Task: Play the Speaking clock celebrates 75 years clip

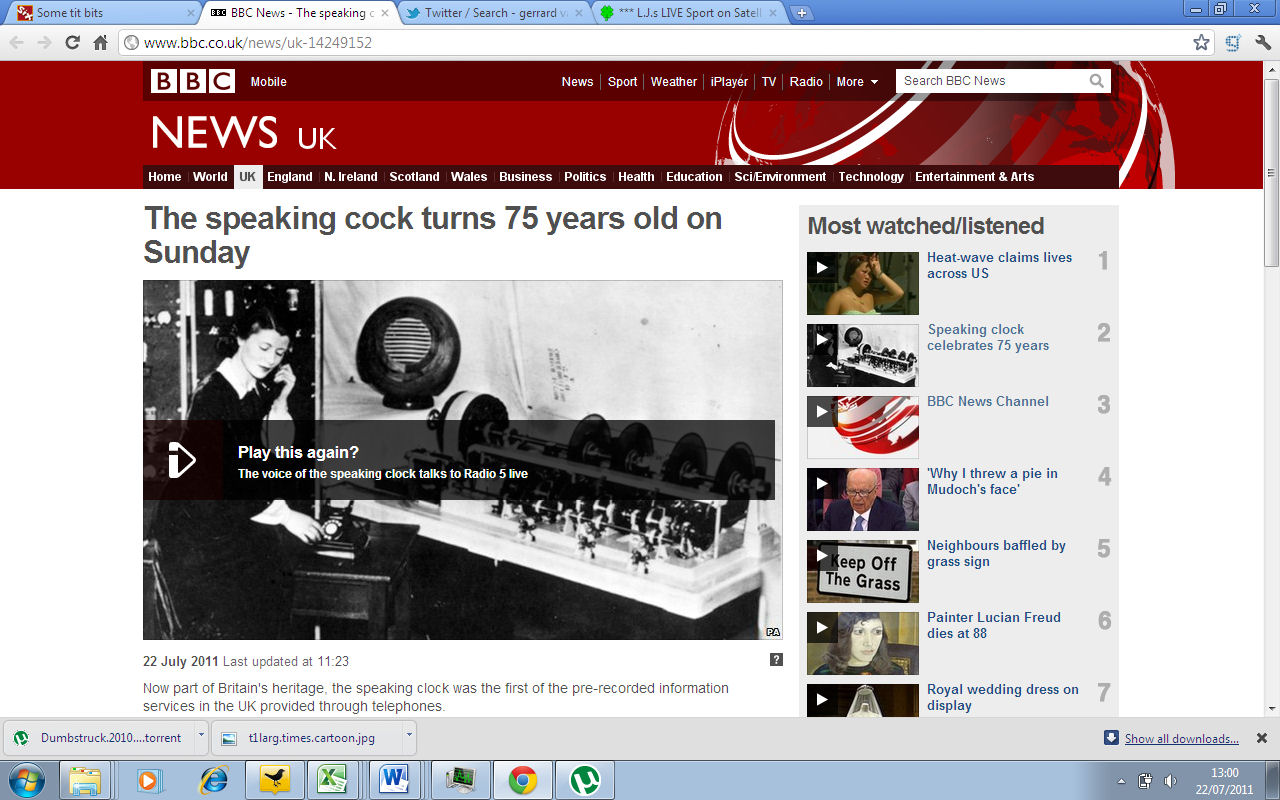Action: 862,355
